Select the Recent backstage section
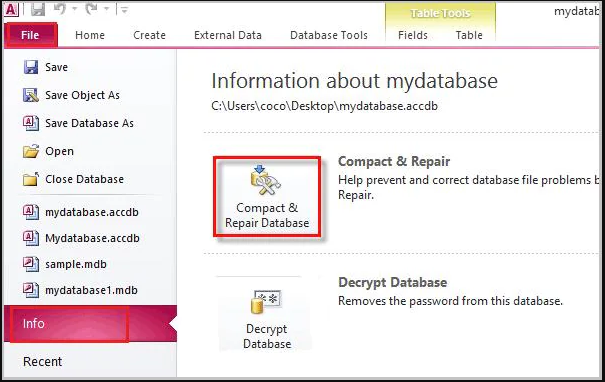The width and height of the screenshot is (605, 382). point(42,362)
